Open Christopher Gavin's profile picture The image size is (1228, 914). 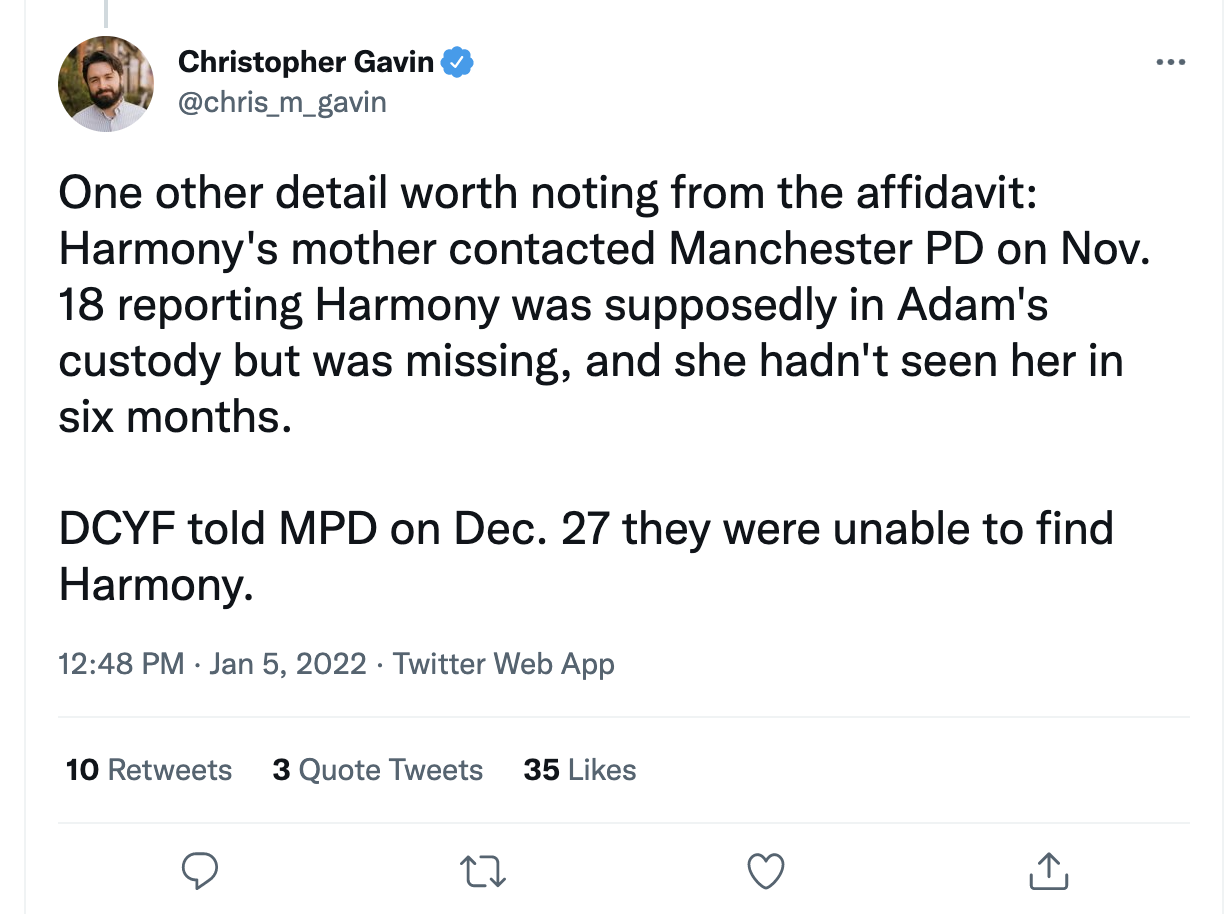[106, 84]
